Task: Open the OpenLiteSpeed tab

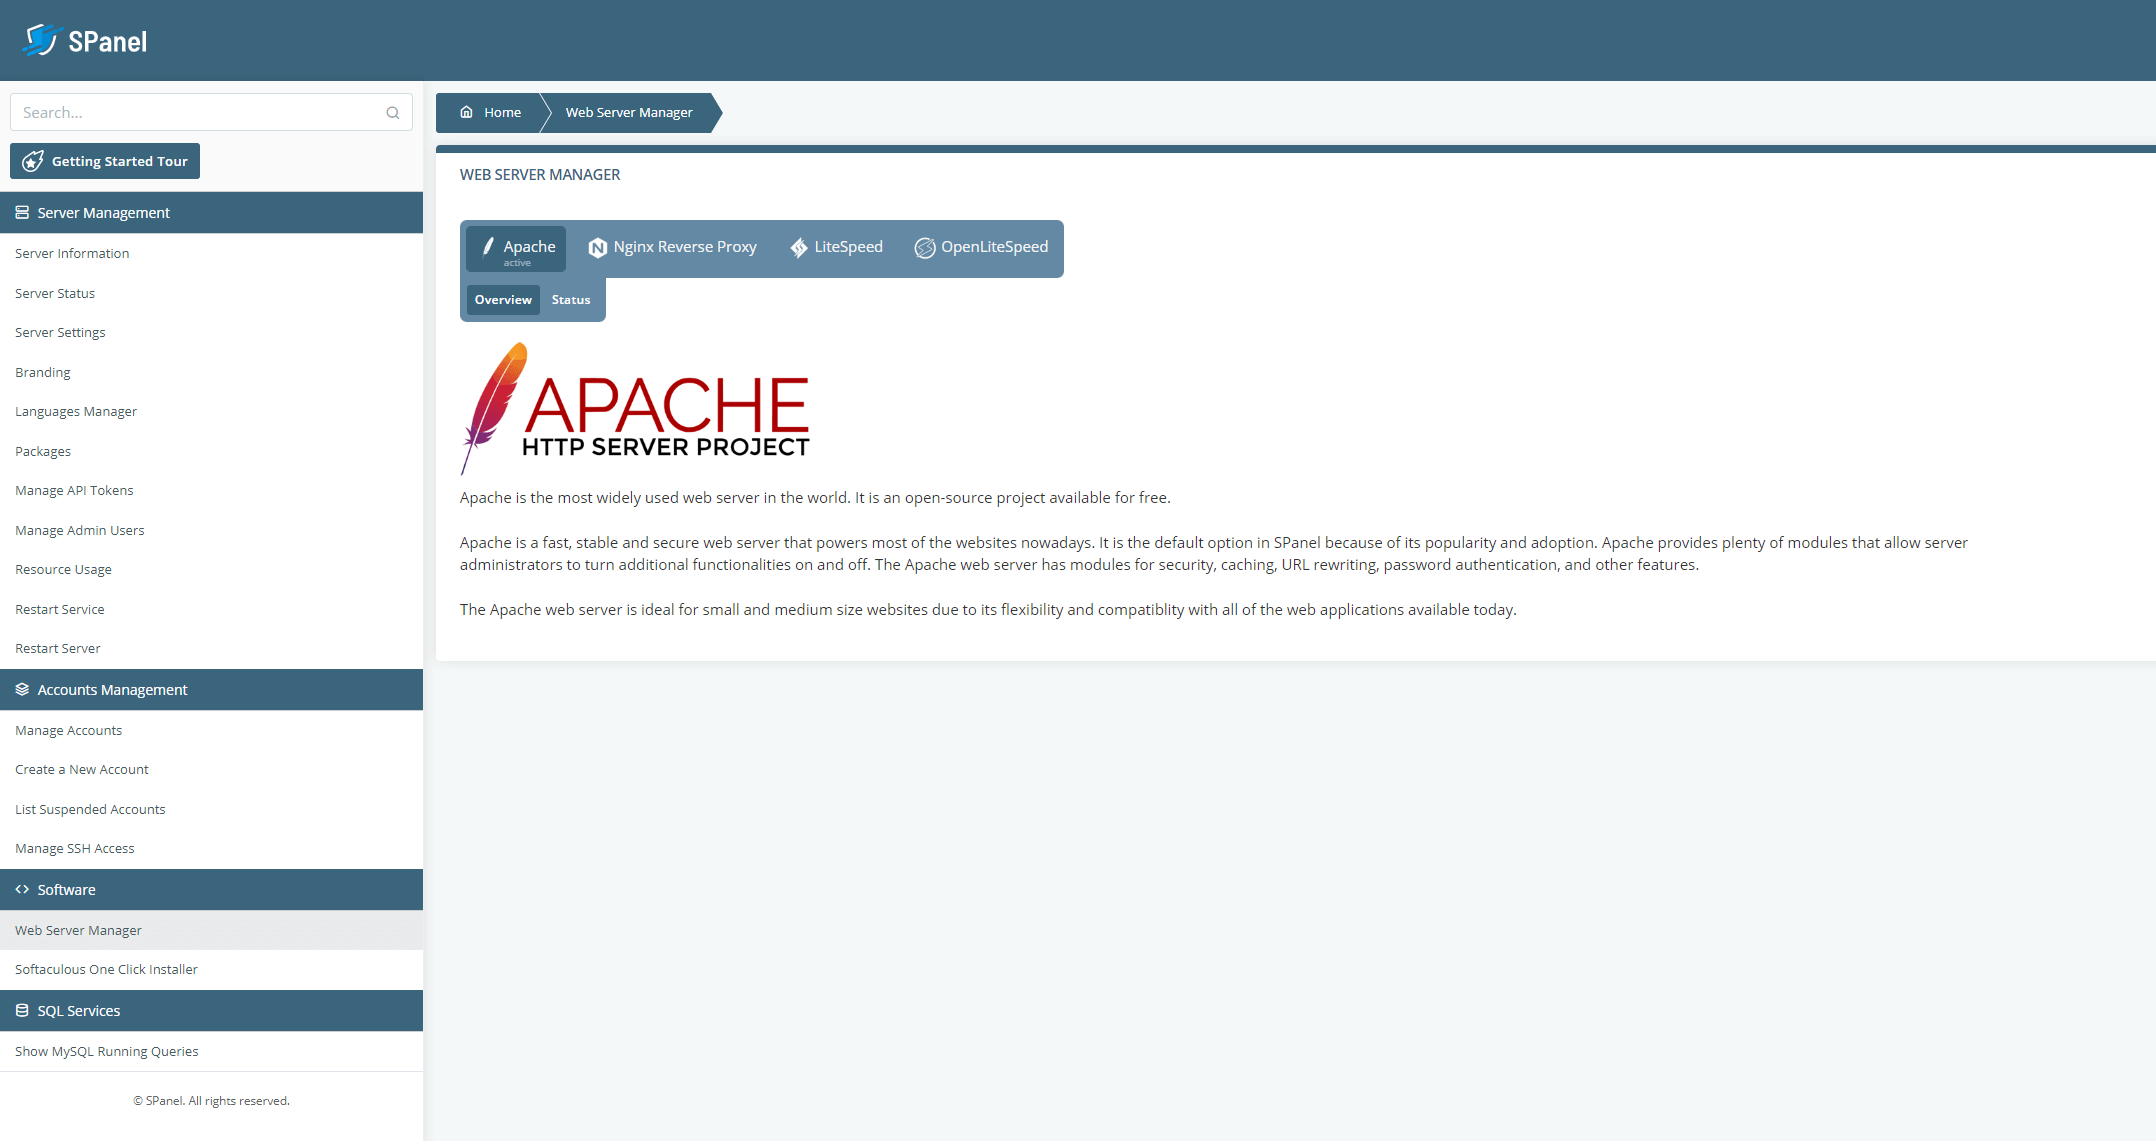Action: click(981, 248)
